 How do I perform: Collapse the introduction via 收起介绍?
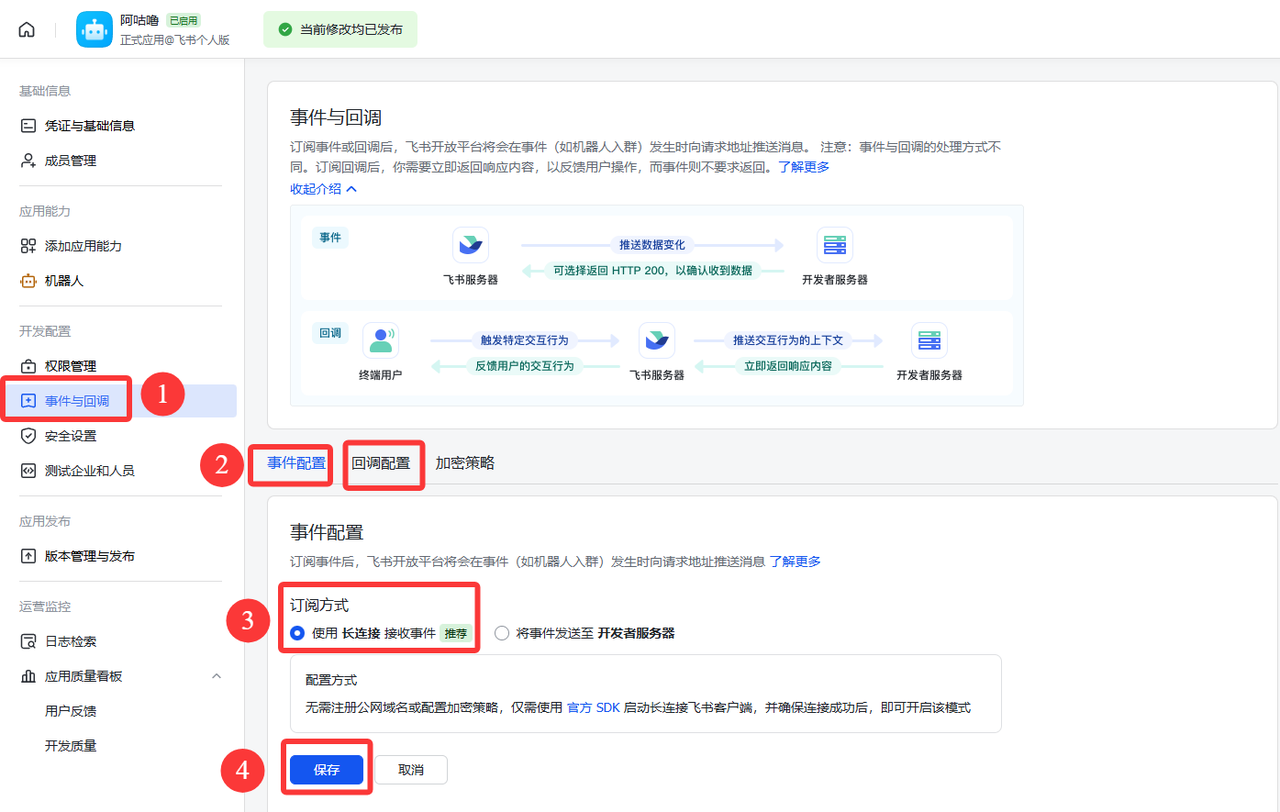[x=315, y=187]
